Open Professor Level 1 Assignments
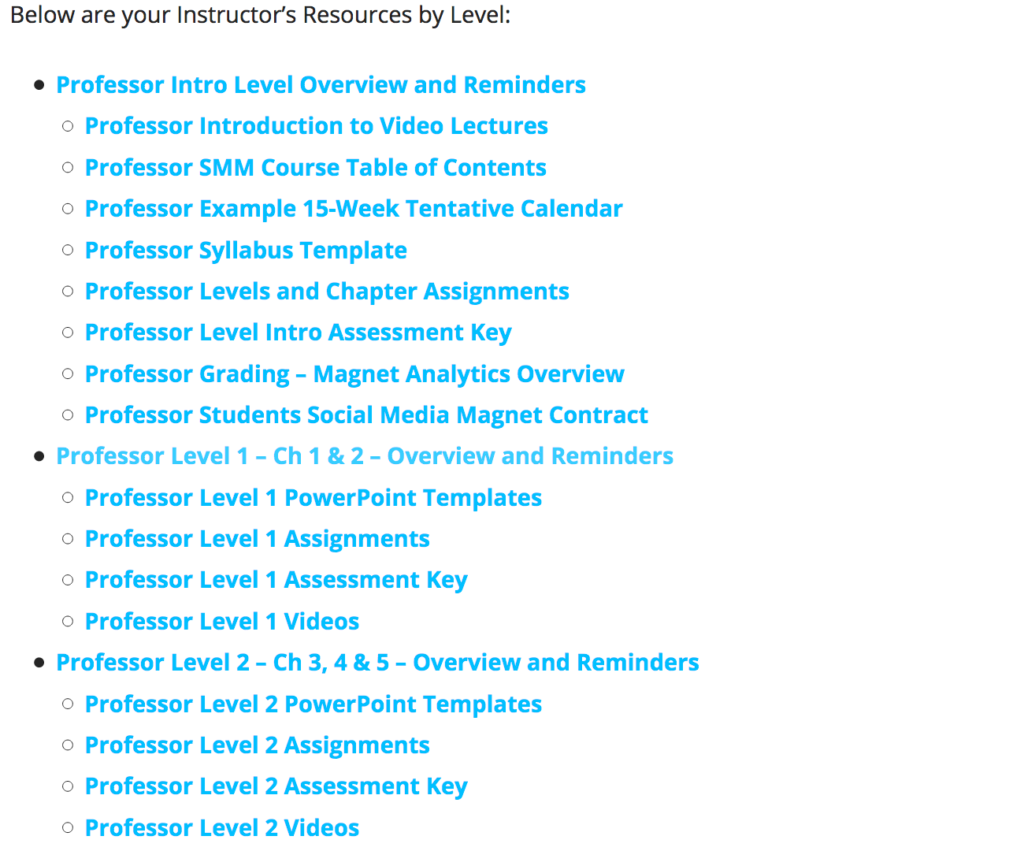Image resolution: width=1024 pixels, height=851 pixels. 257,539
